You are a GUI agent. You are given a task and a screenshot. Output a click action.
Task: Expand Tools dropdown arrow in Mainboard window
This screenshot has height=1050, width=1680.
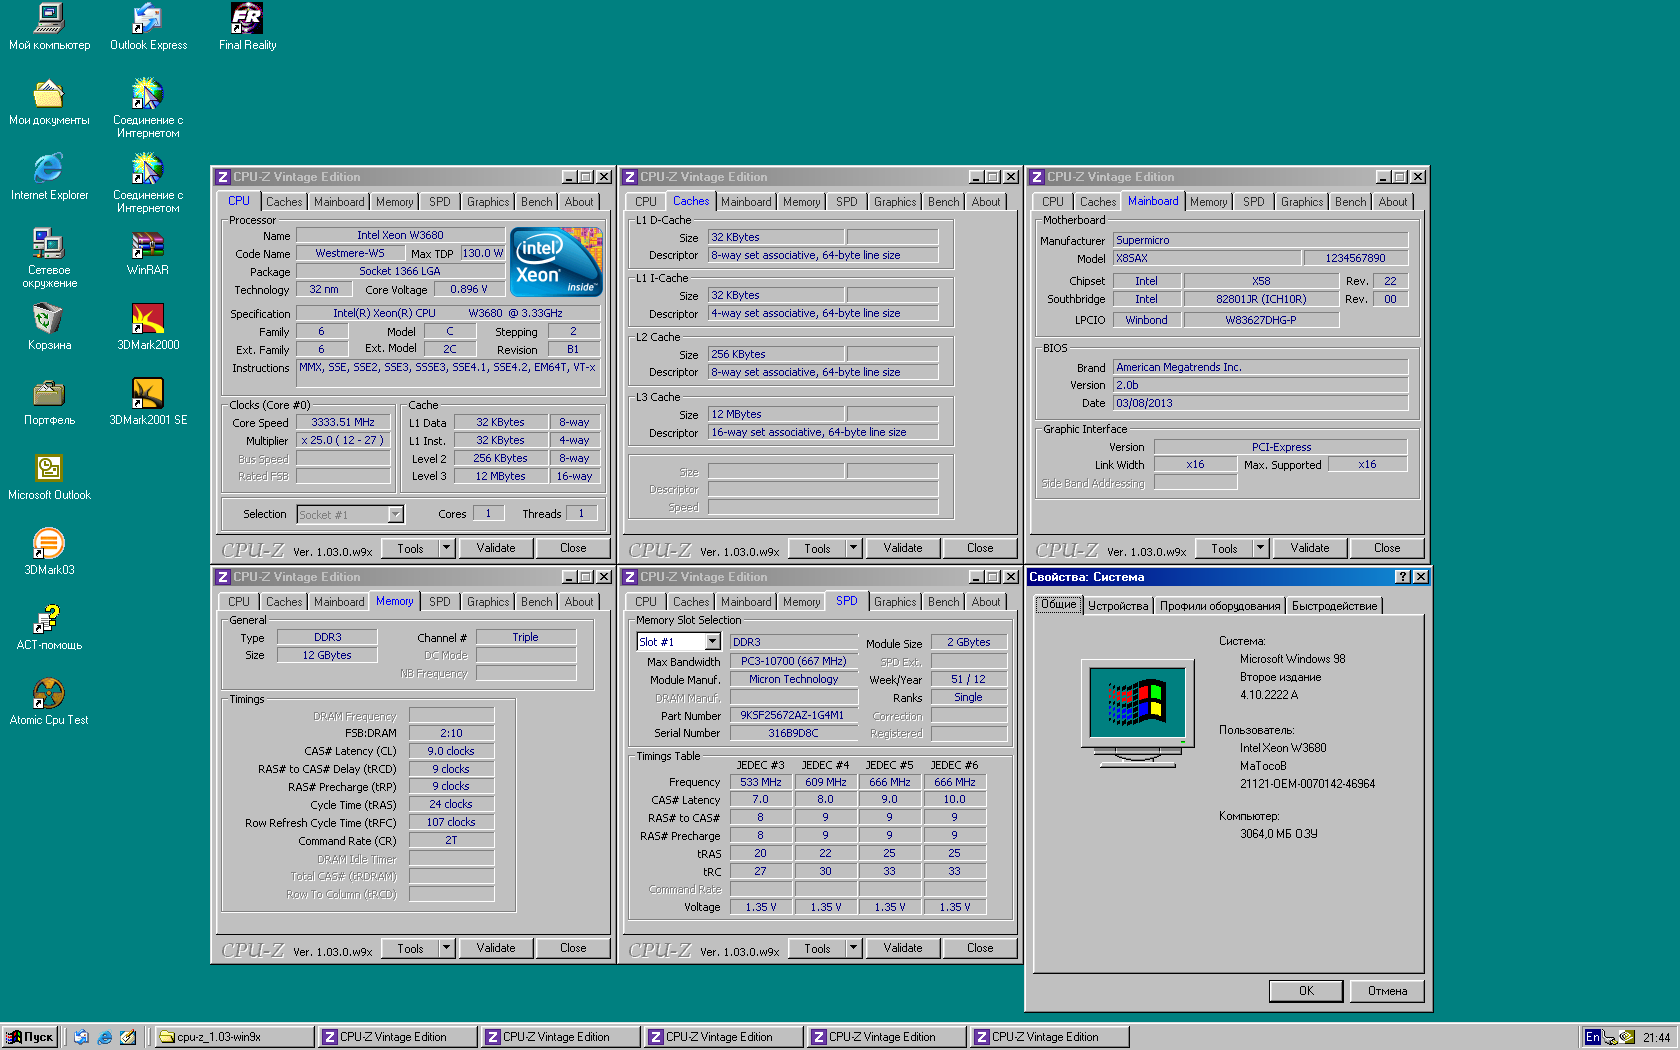coord(1260,548)
